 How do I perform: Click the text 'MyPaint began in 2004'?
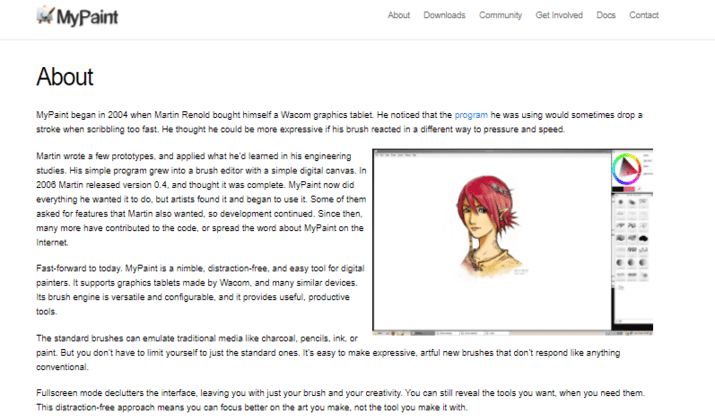click(x=82, y=115)
